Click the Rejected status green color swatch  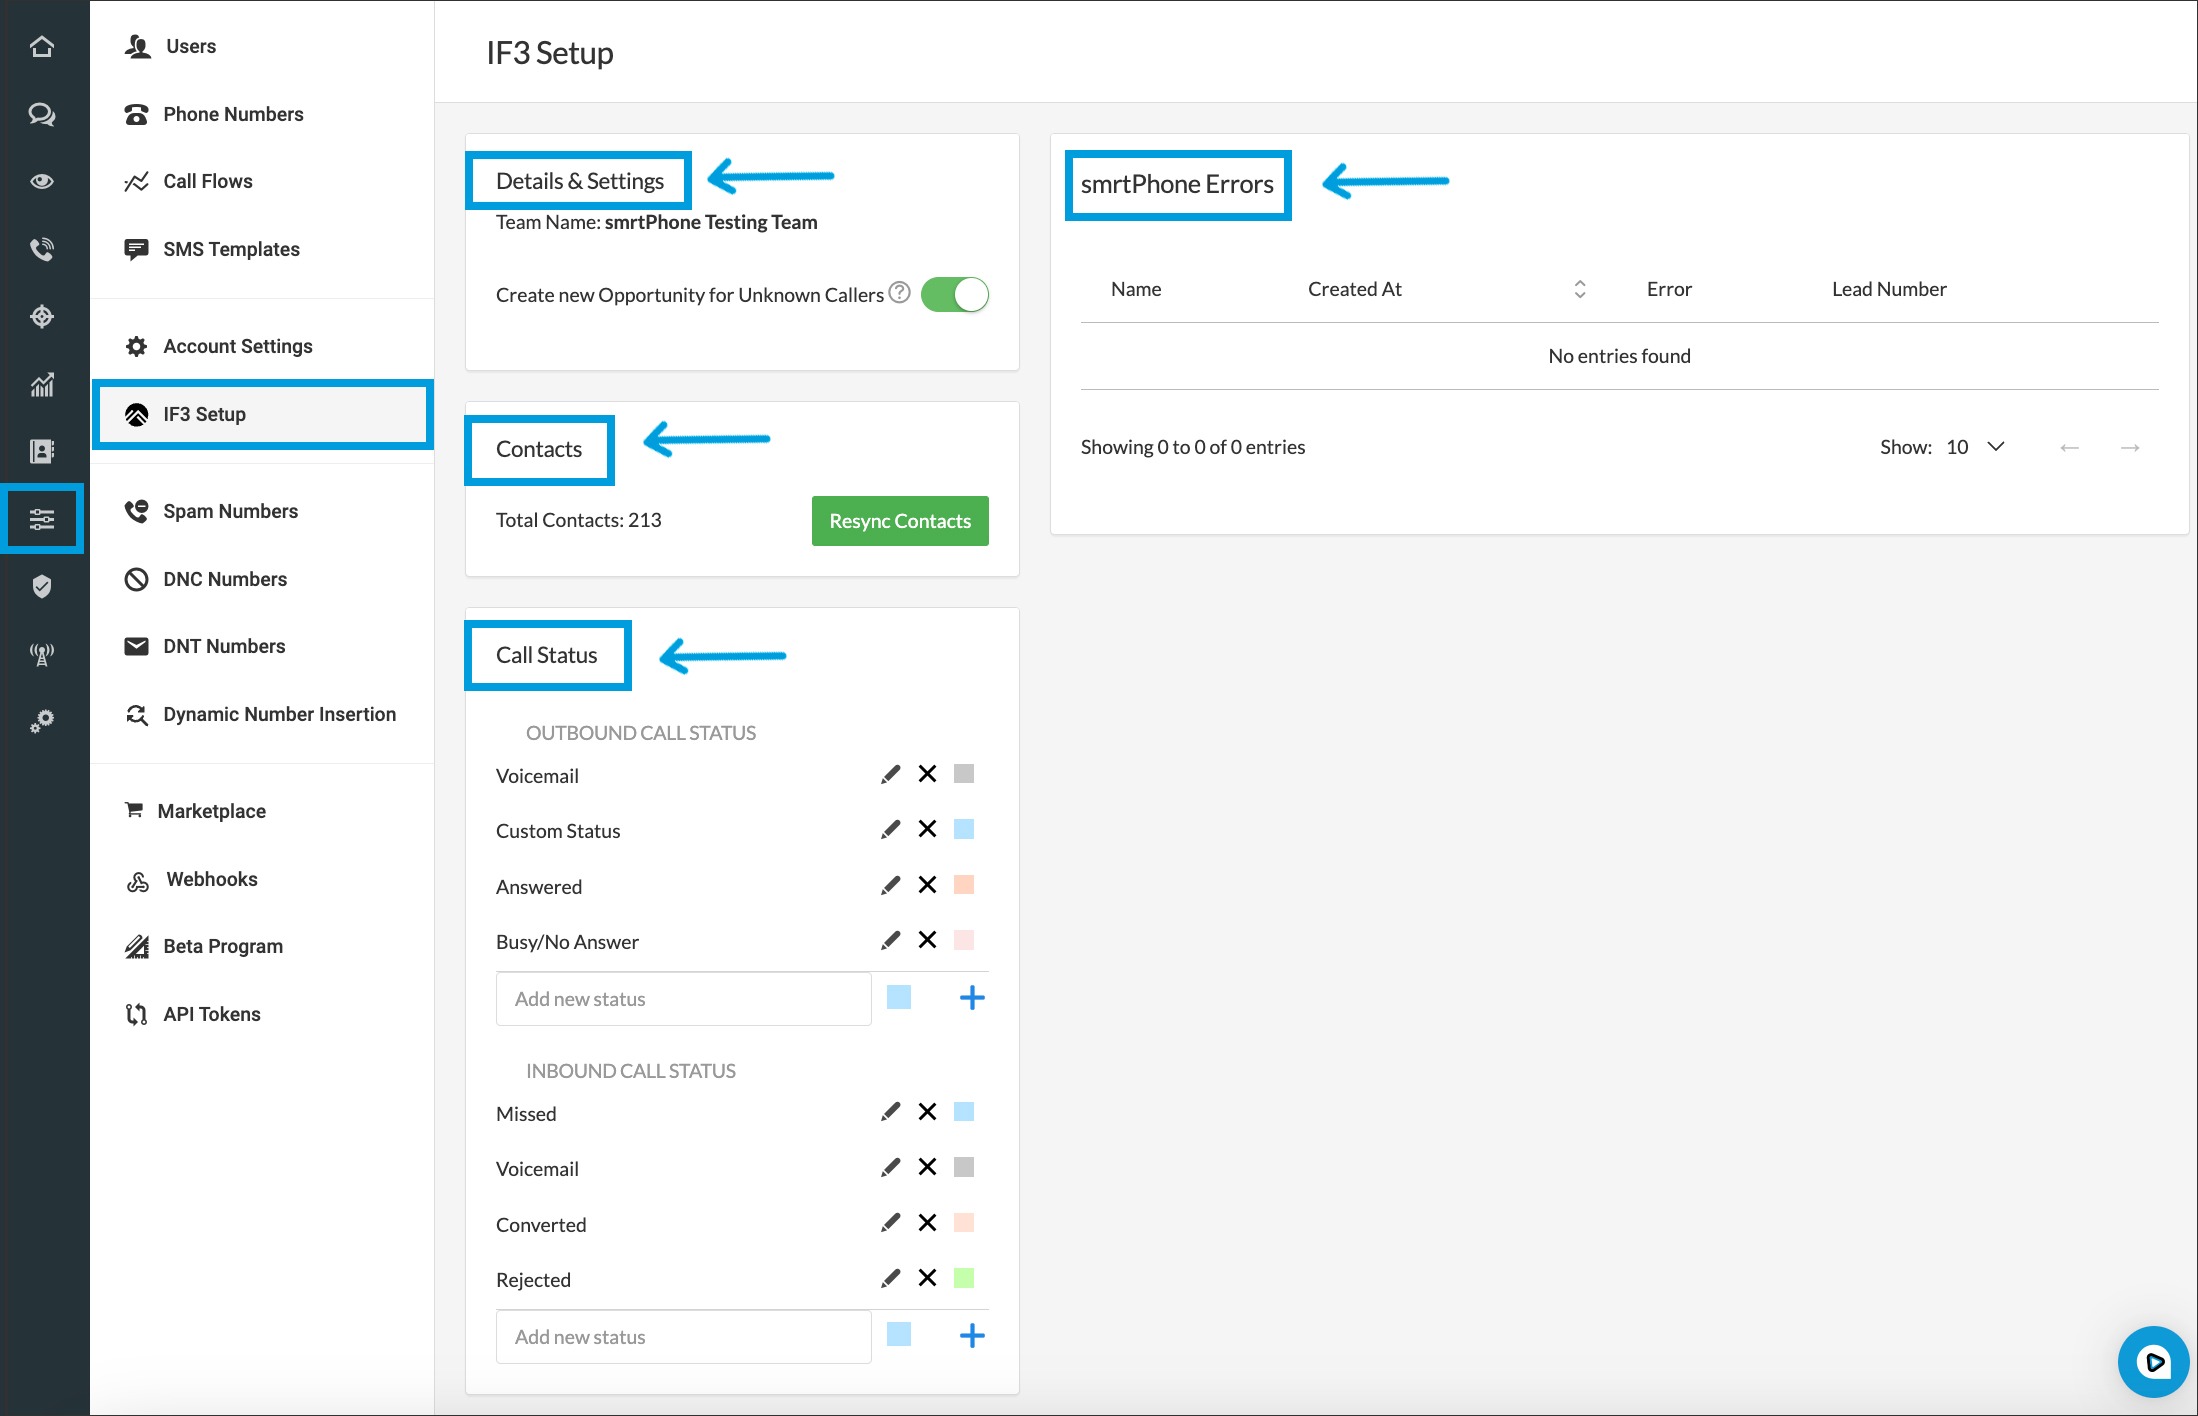click(963, 1278)
